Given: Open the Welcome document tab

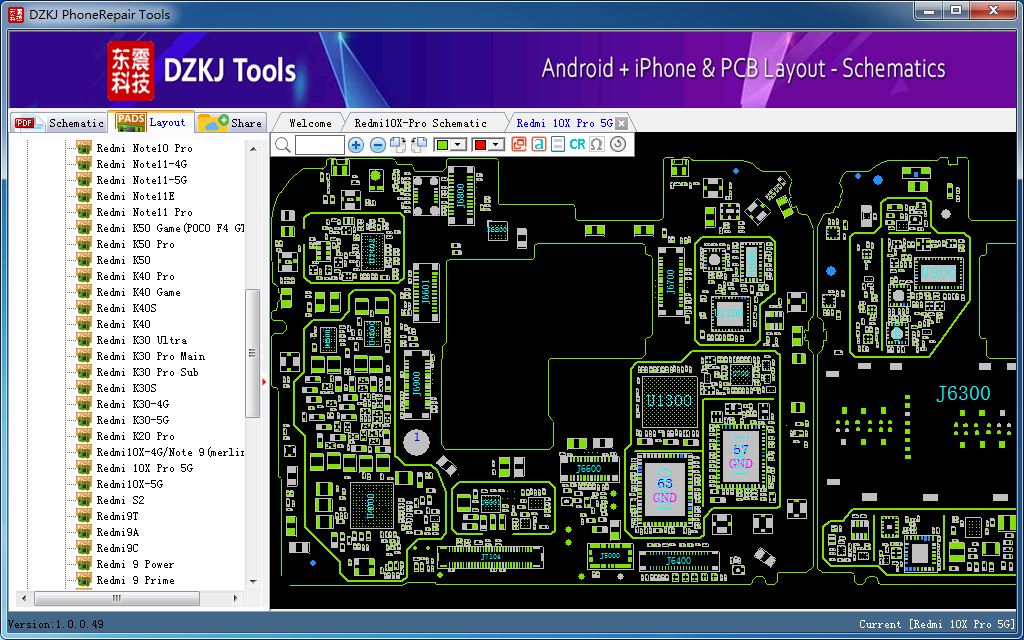Looking at the screenshot, I should coord(310,123).
